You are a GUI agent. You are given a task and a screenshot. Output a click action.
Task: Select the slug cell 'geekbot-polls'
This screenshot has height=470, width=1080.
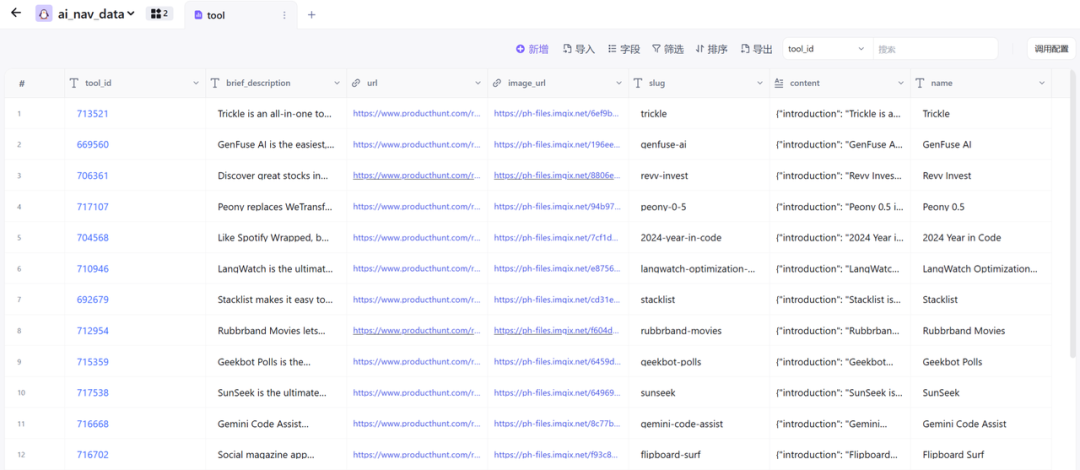click(699, 362)
